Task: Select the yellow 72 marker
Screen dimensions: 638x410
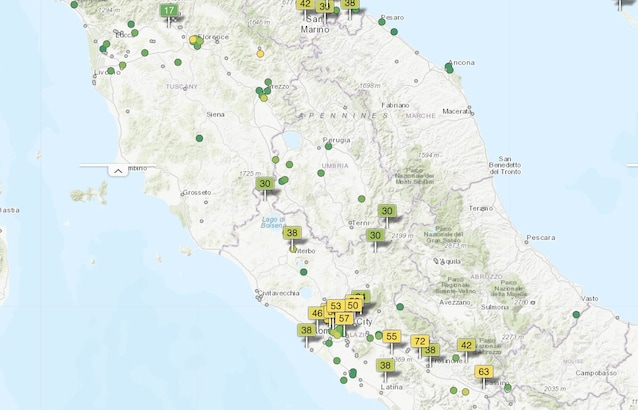Action: 420,341
